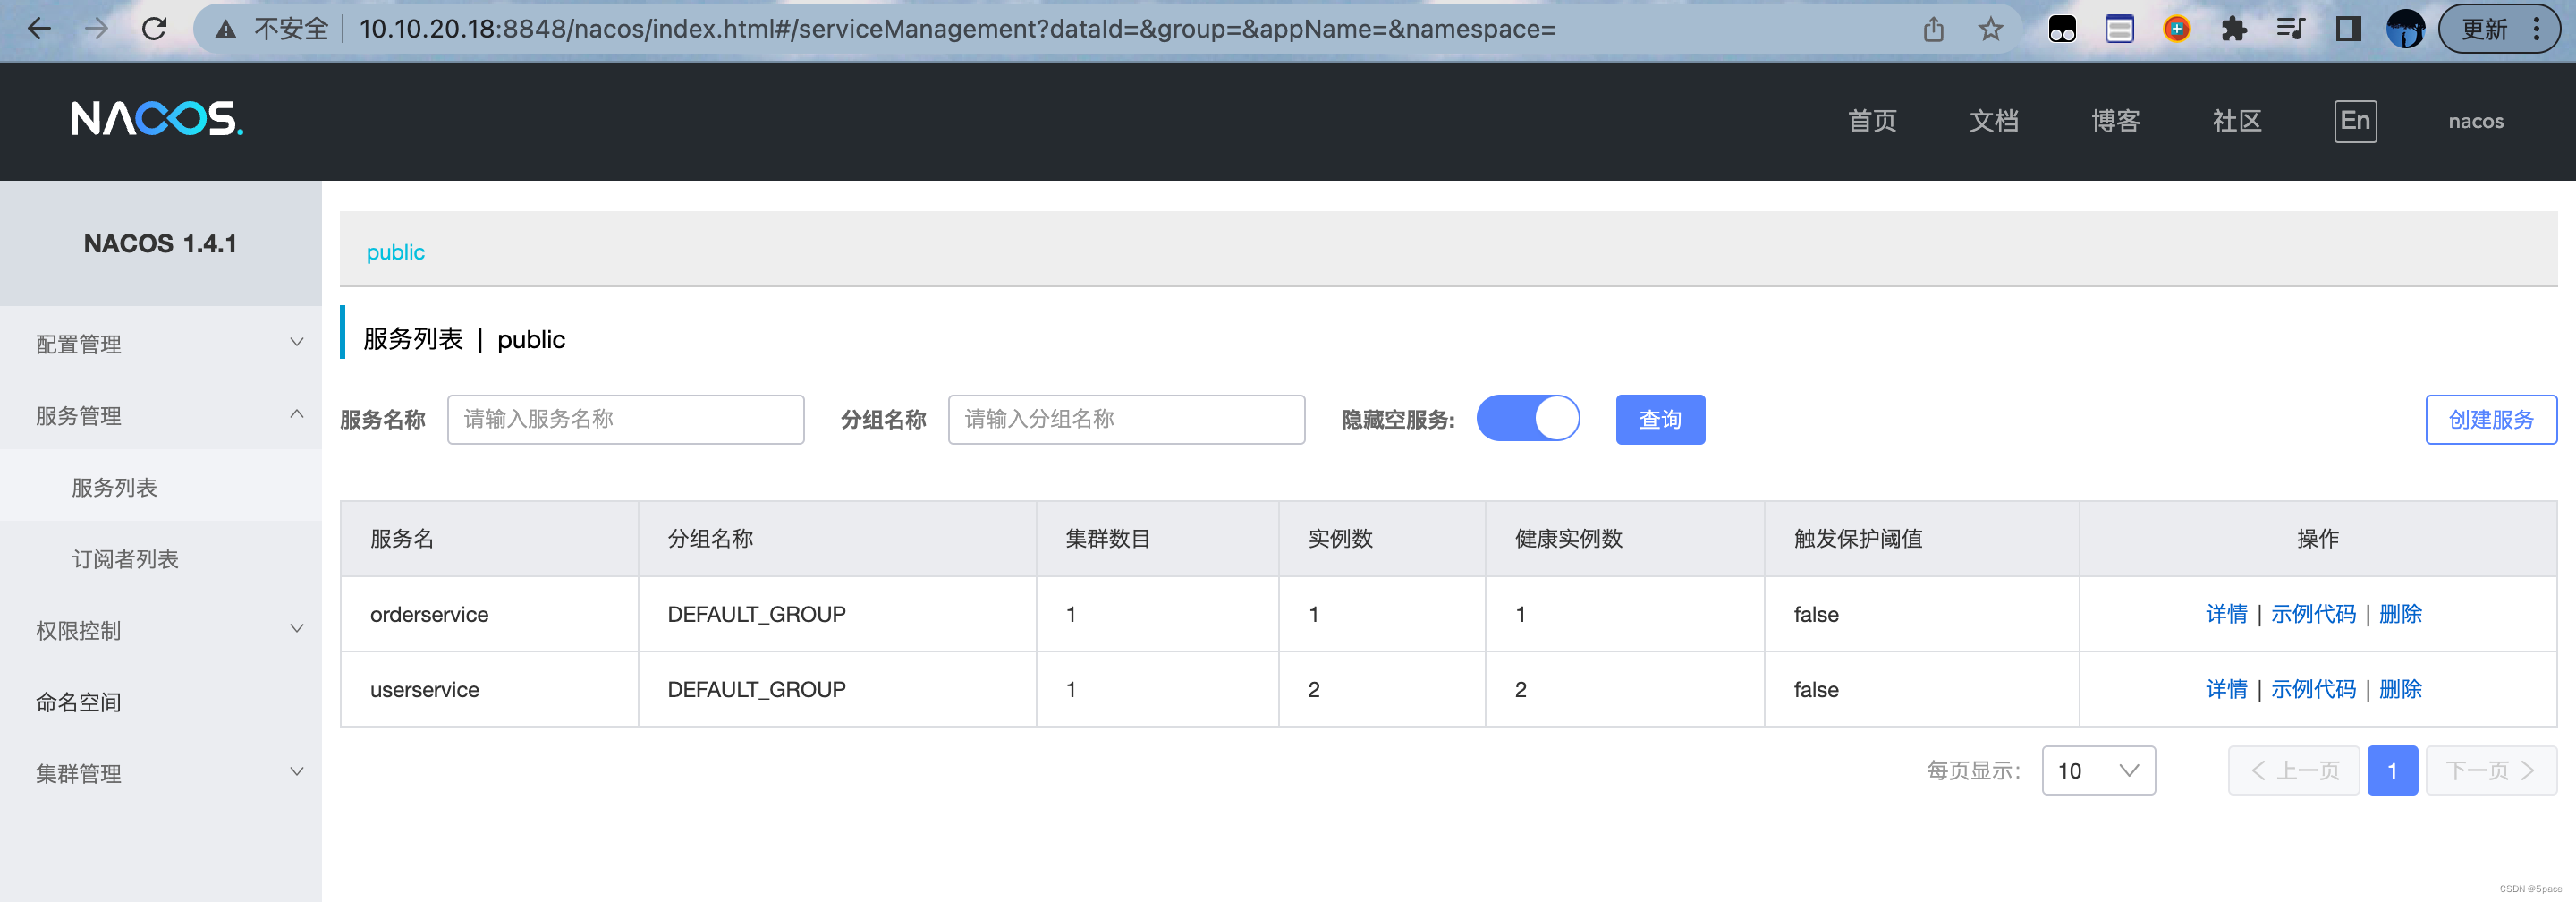
Task: Open the browser profile avatar
Action: pos(2405,29)
